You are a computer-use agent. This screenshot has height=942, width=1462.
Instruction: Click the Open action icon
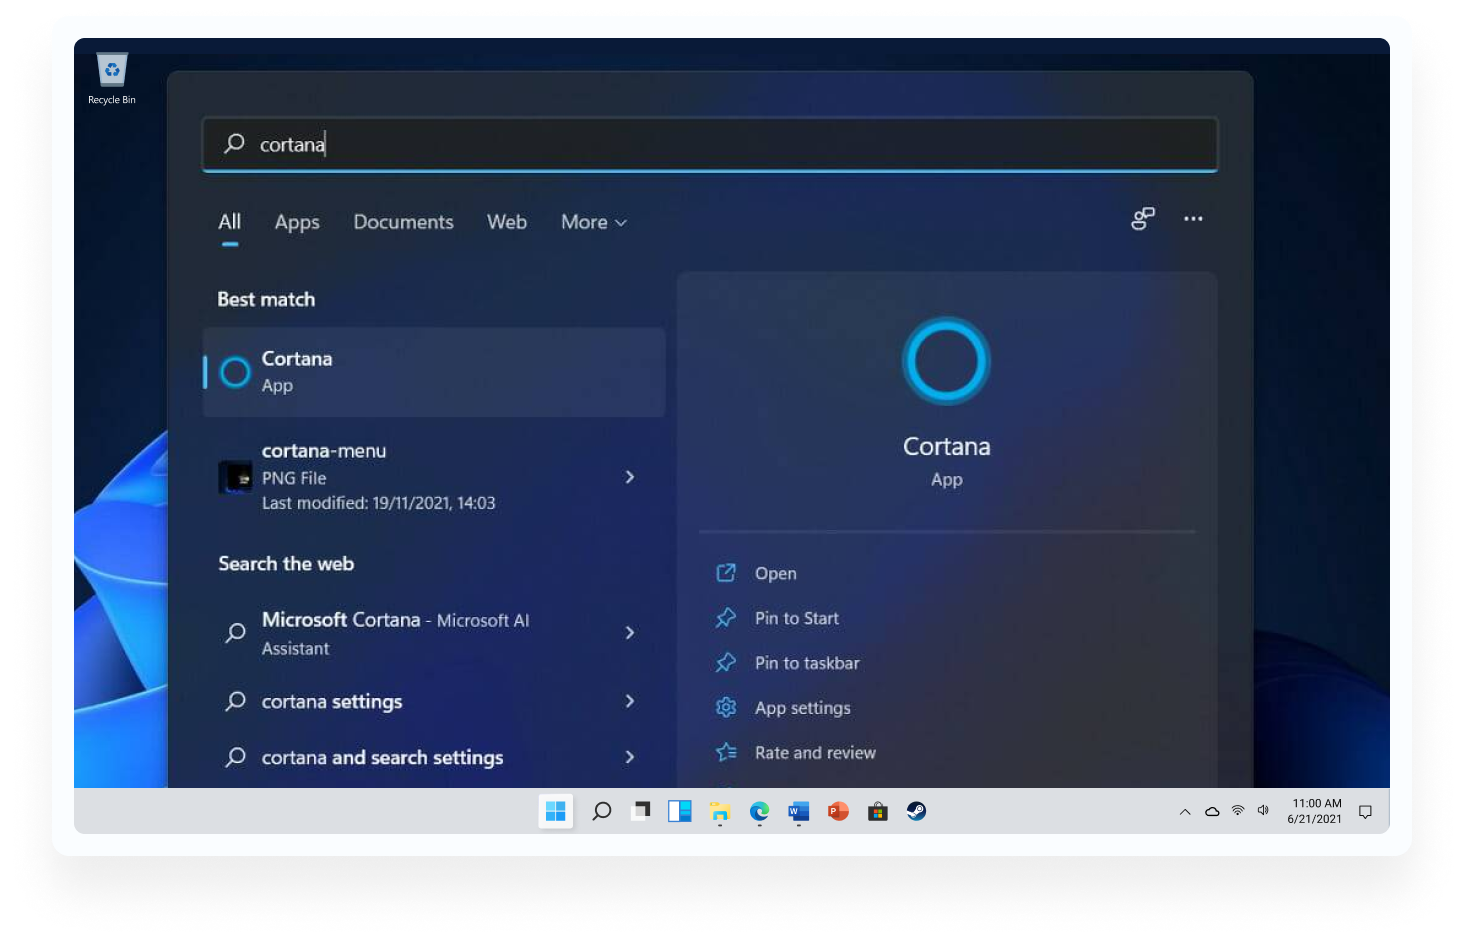tap(726, 573)
